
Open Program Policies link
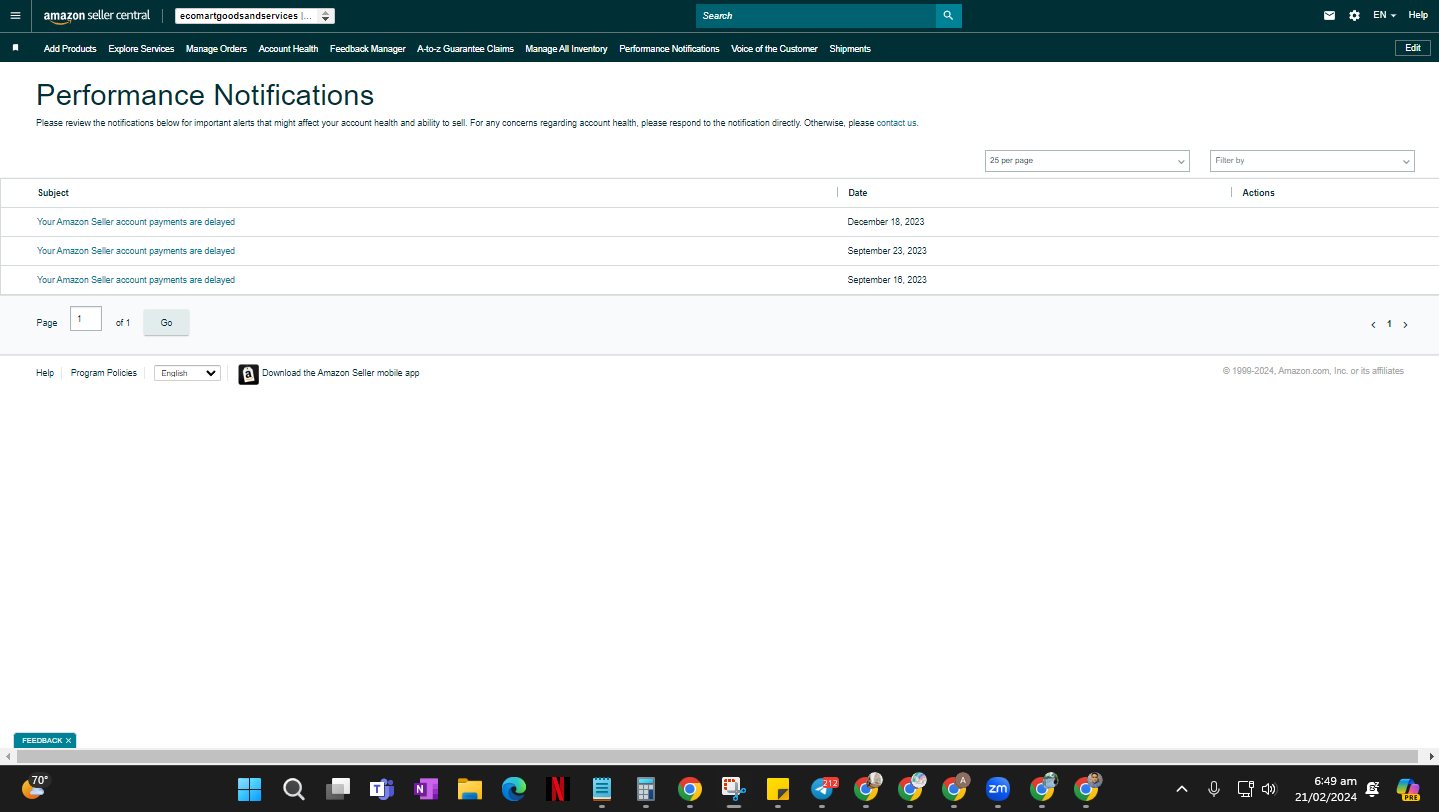(104, 373)
